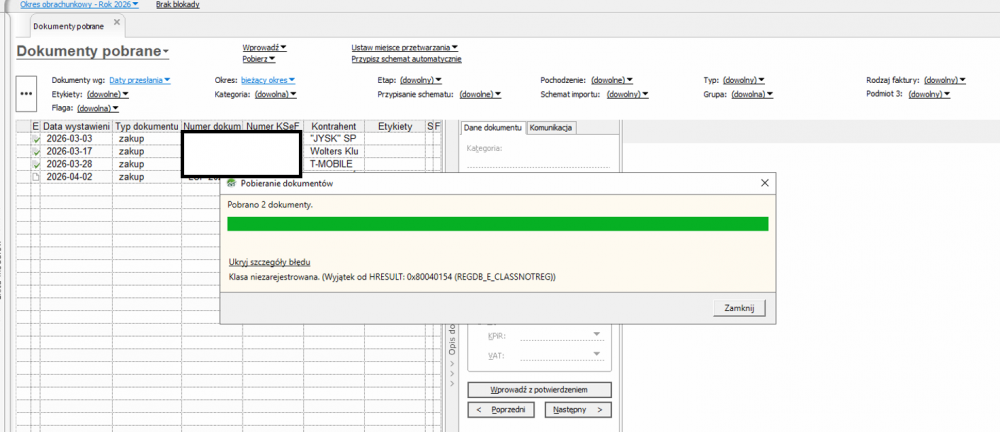Click the "JYSK" SP contractor cell
1000x432 pixels.
tap(334, 139)
